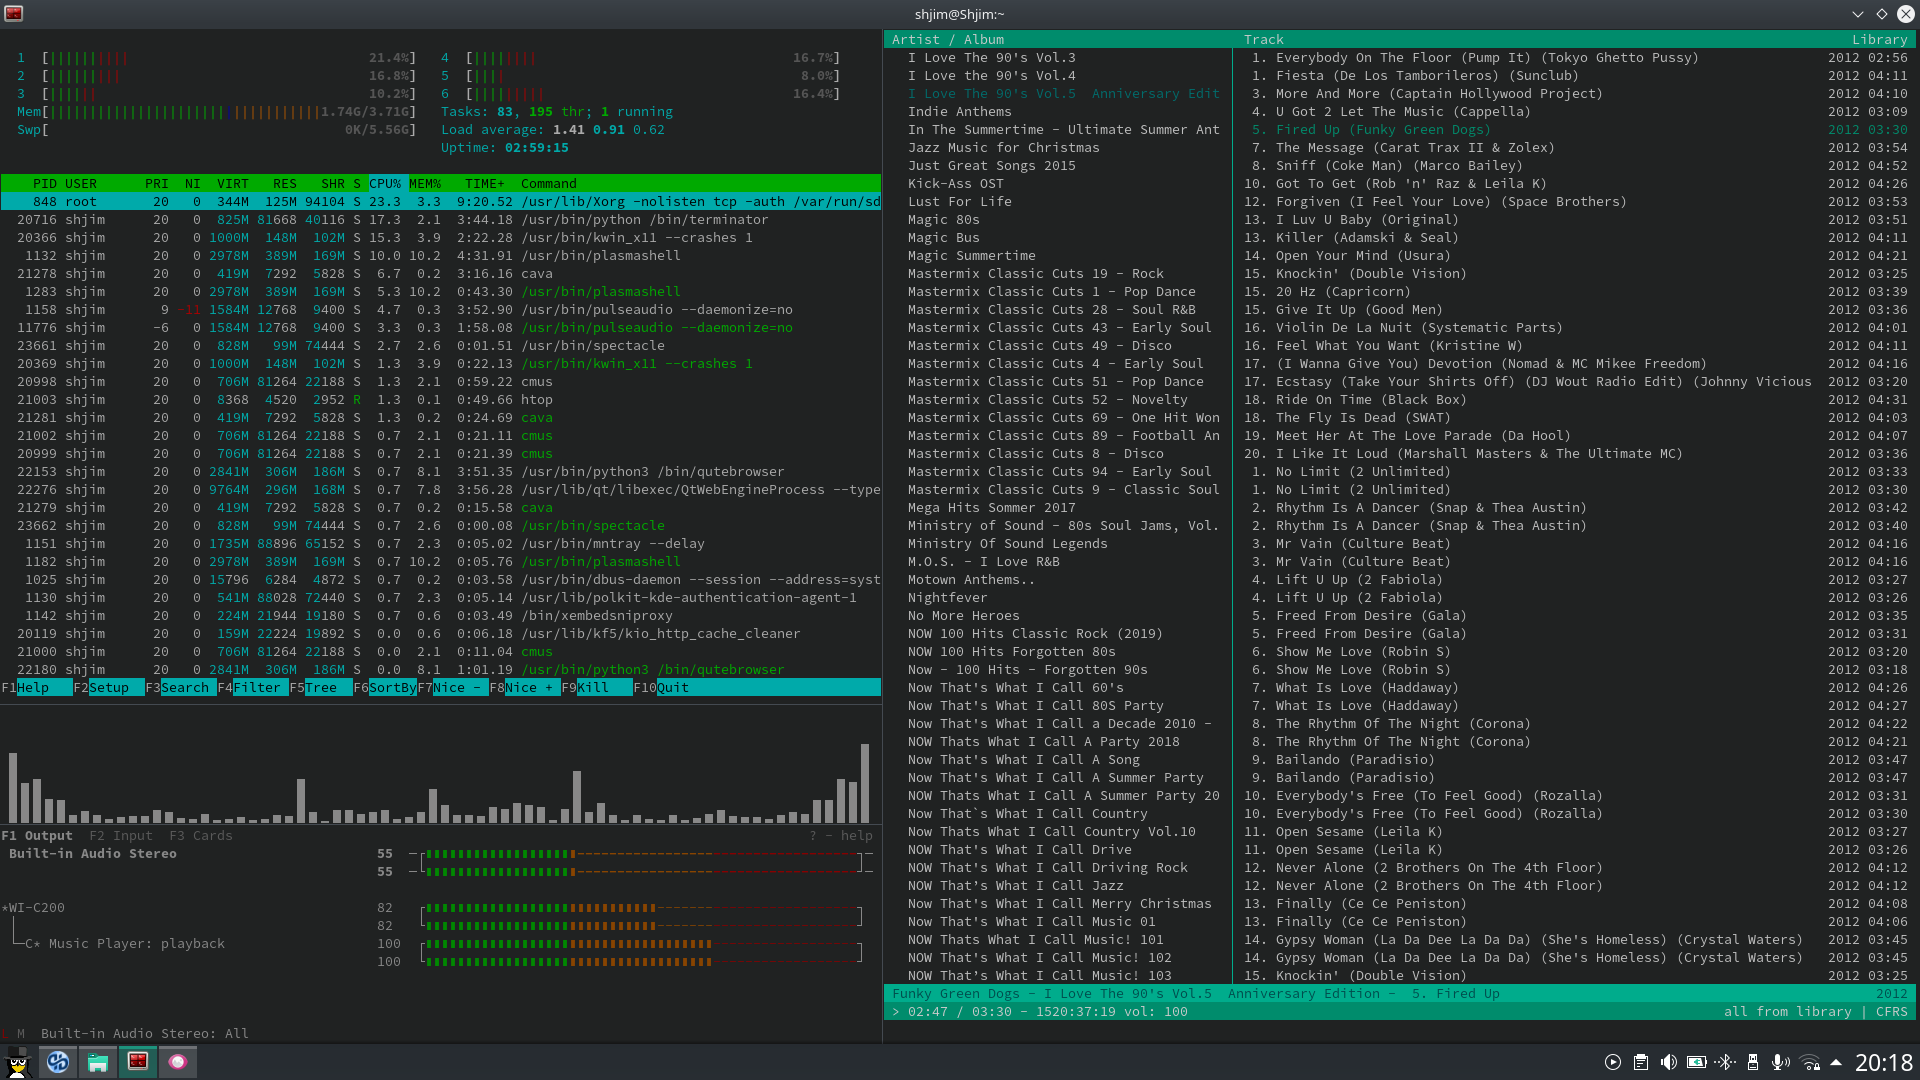1920x1080 pixels.
Task: Open the media player tray icon
Action: pyautogui.click(x=1612, y=1063)
